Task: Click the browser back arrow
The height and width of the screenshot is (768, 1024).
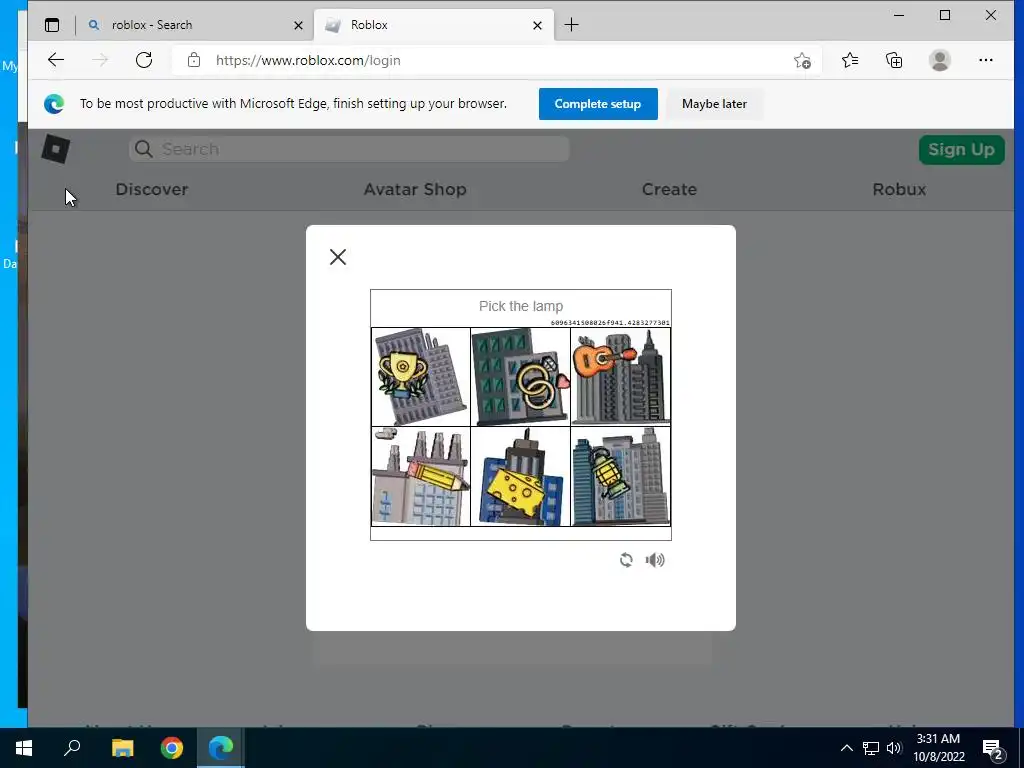Action: [56, 60]
